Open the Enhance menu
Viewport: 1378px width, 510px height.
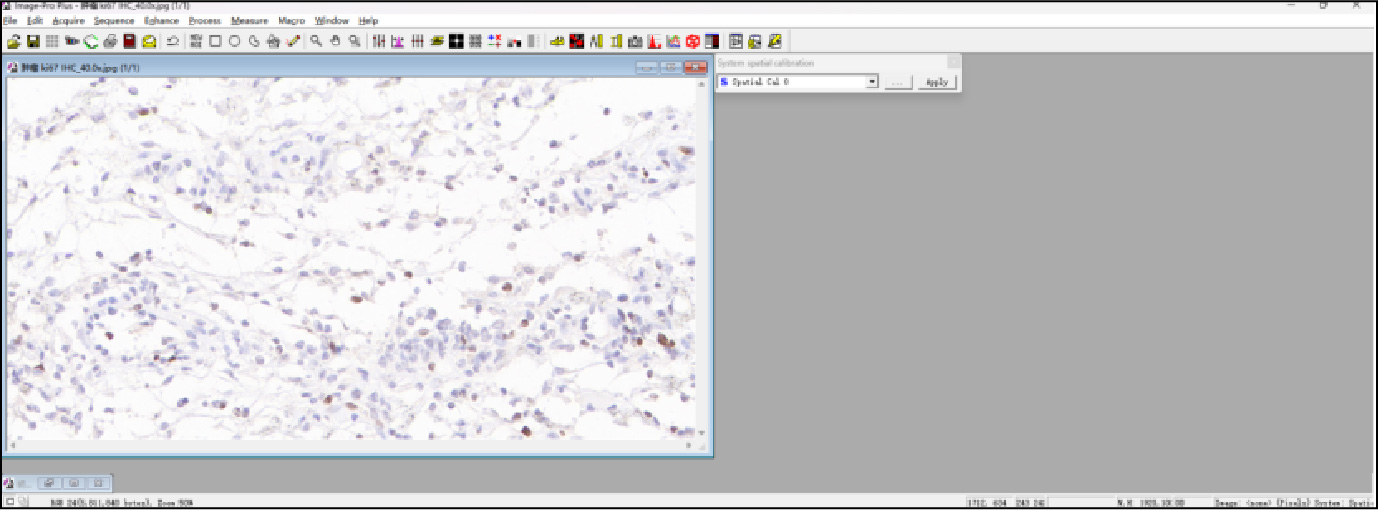point(160,20)
